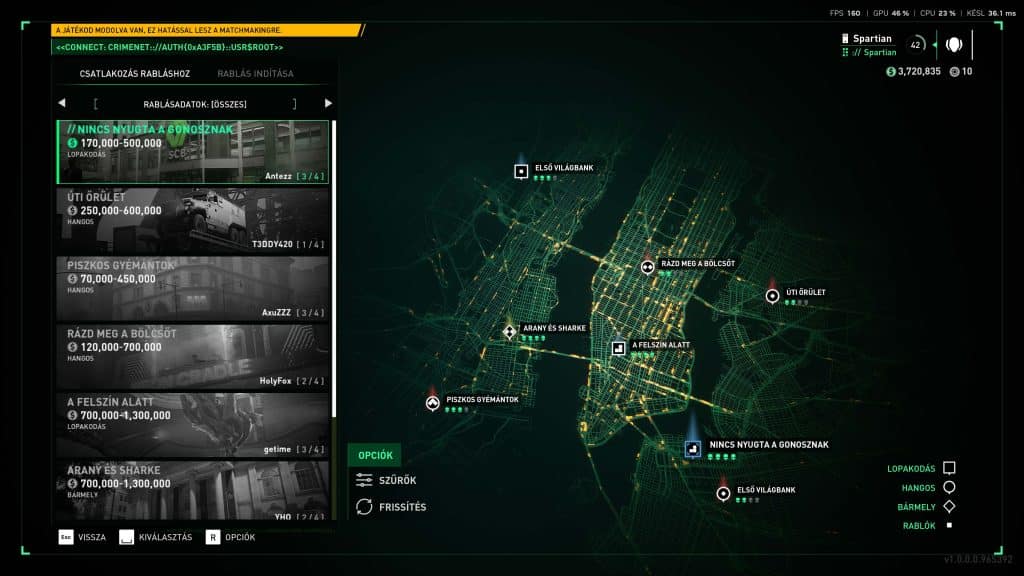This screenshot has height=576, width=1024.
Task: Click the CPU 23 % readout
Action: 938,13
